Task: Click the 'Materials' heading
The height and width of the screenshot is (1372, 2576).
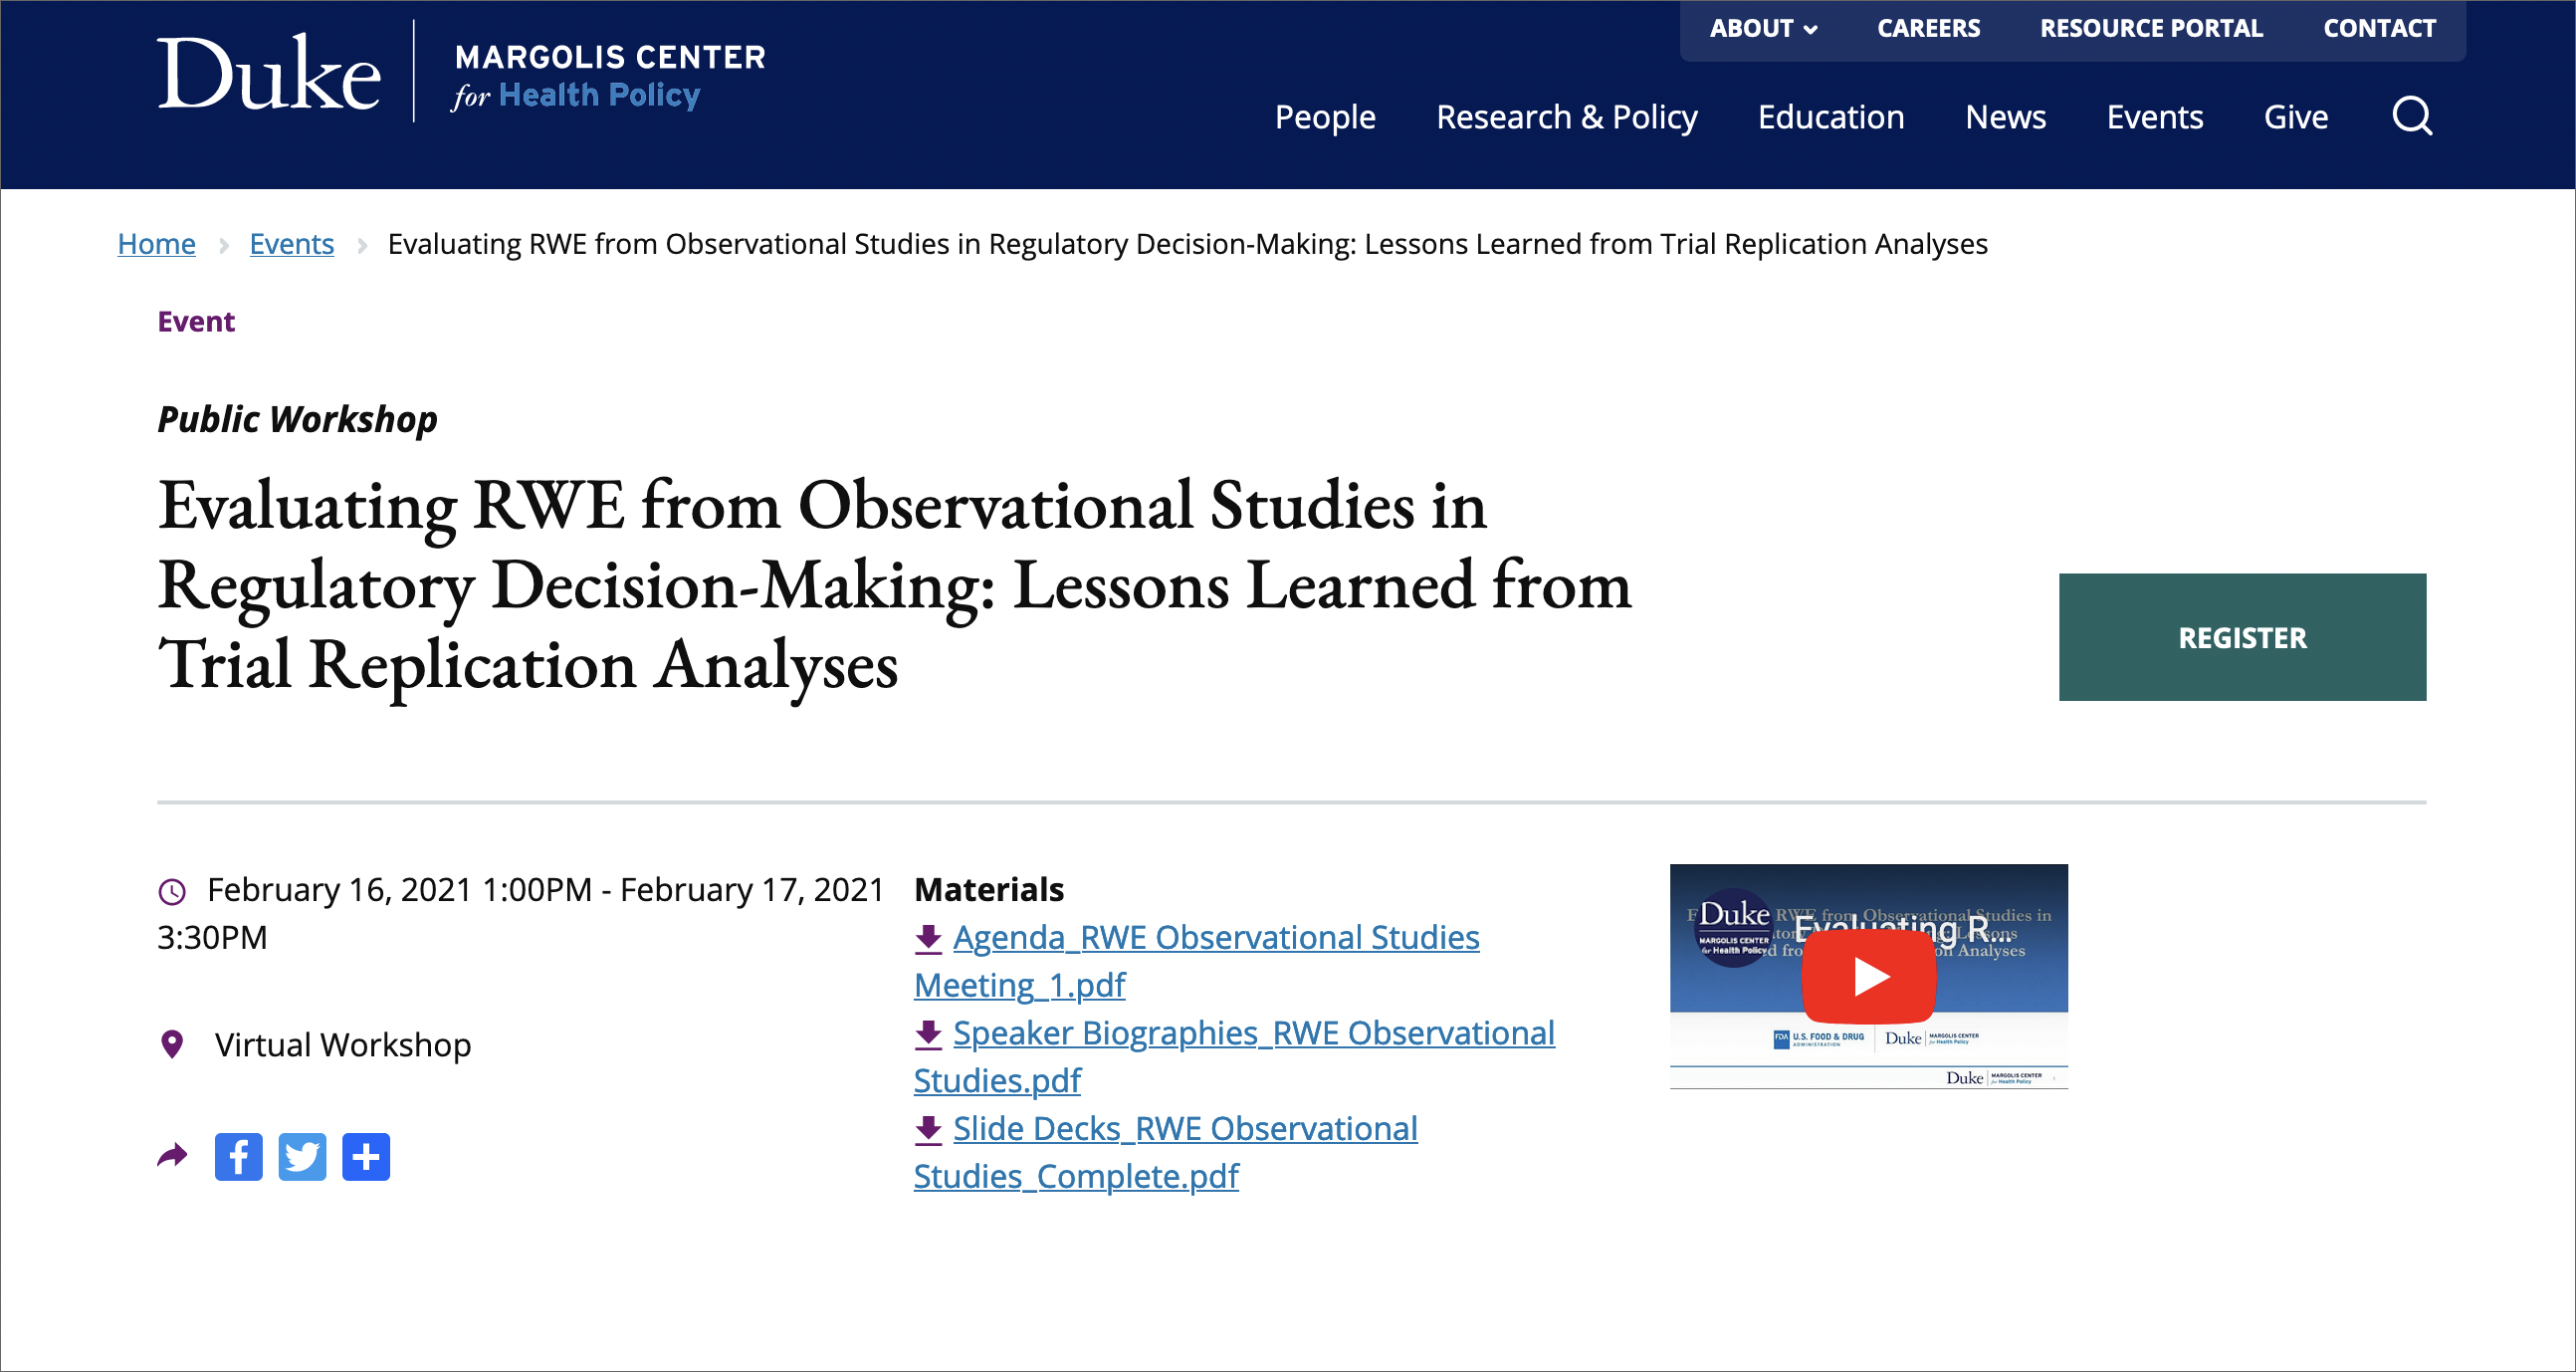Action: coord(989,889)
